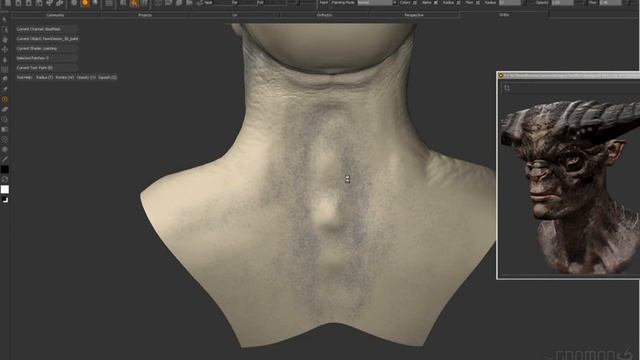Toggle the Alpha checkbox in top toolbar
The height and width of the screenshot is (360, 640).
tap(436, 2)
